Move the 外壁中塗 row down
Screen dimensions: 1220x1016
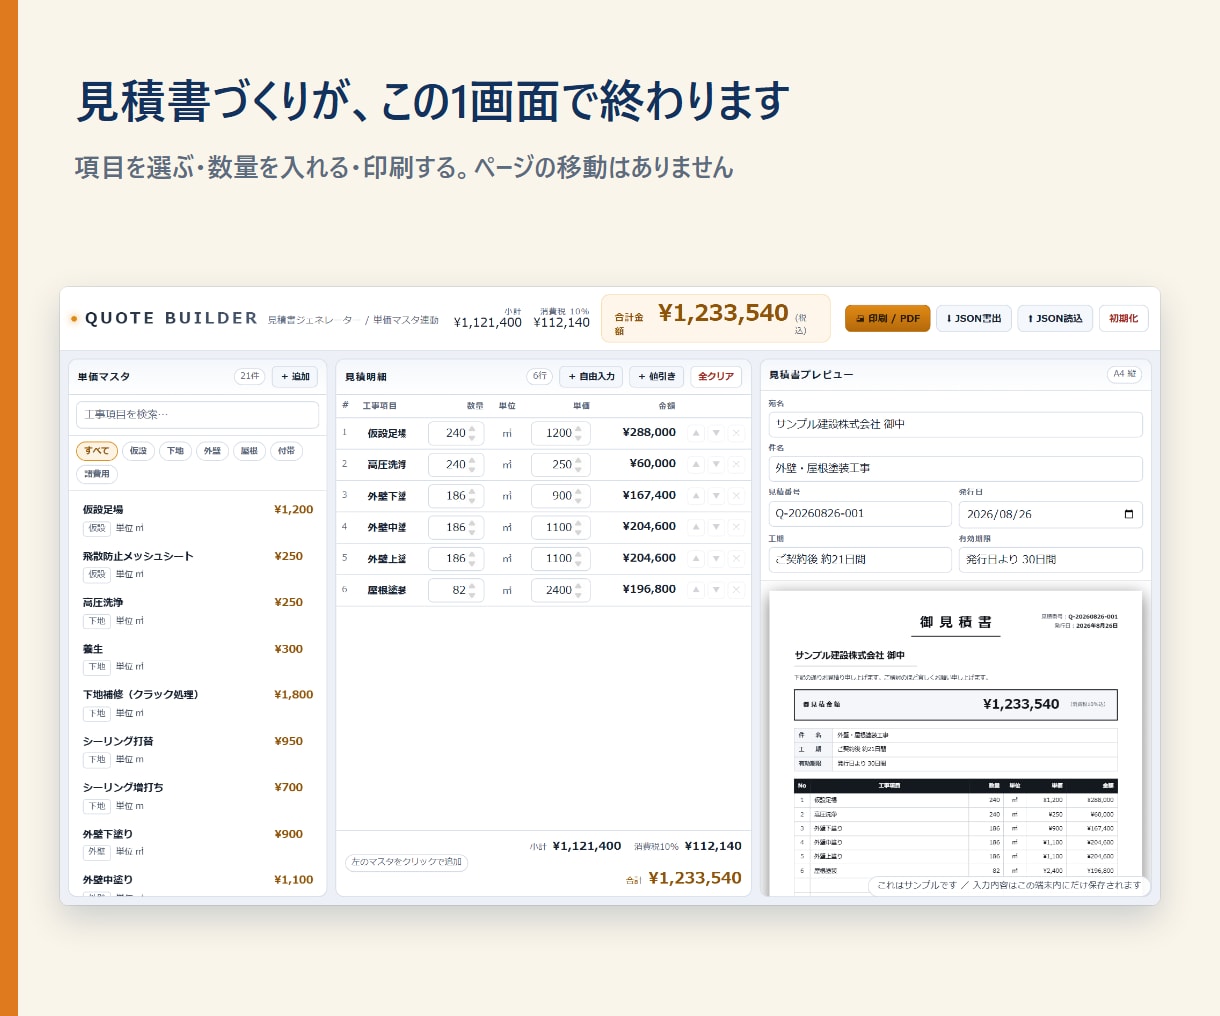[716, 527]
